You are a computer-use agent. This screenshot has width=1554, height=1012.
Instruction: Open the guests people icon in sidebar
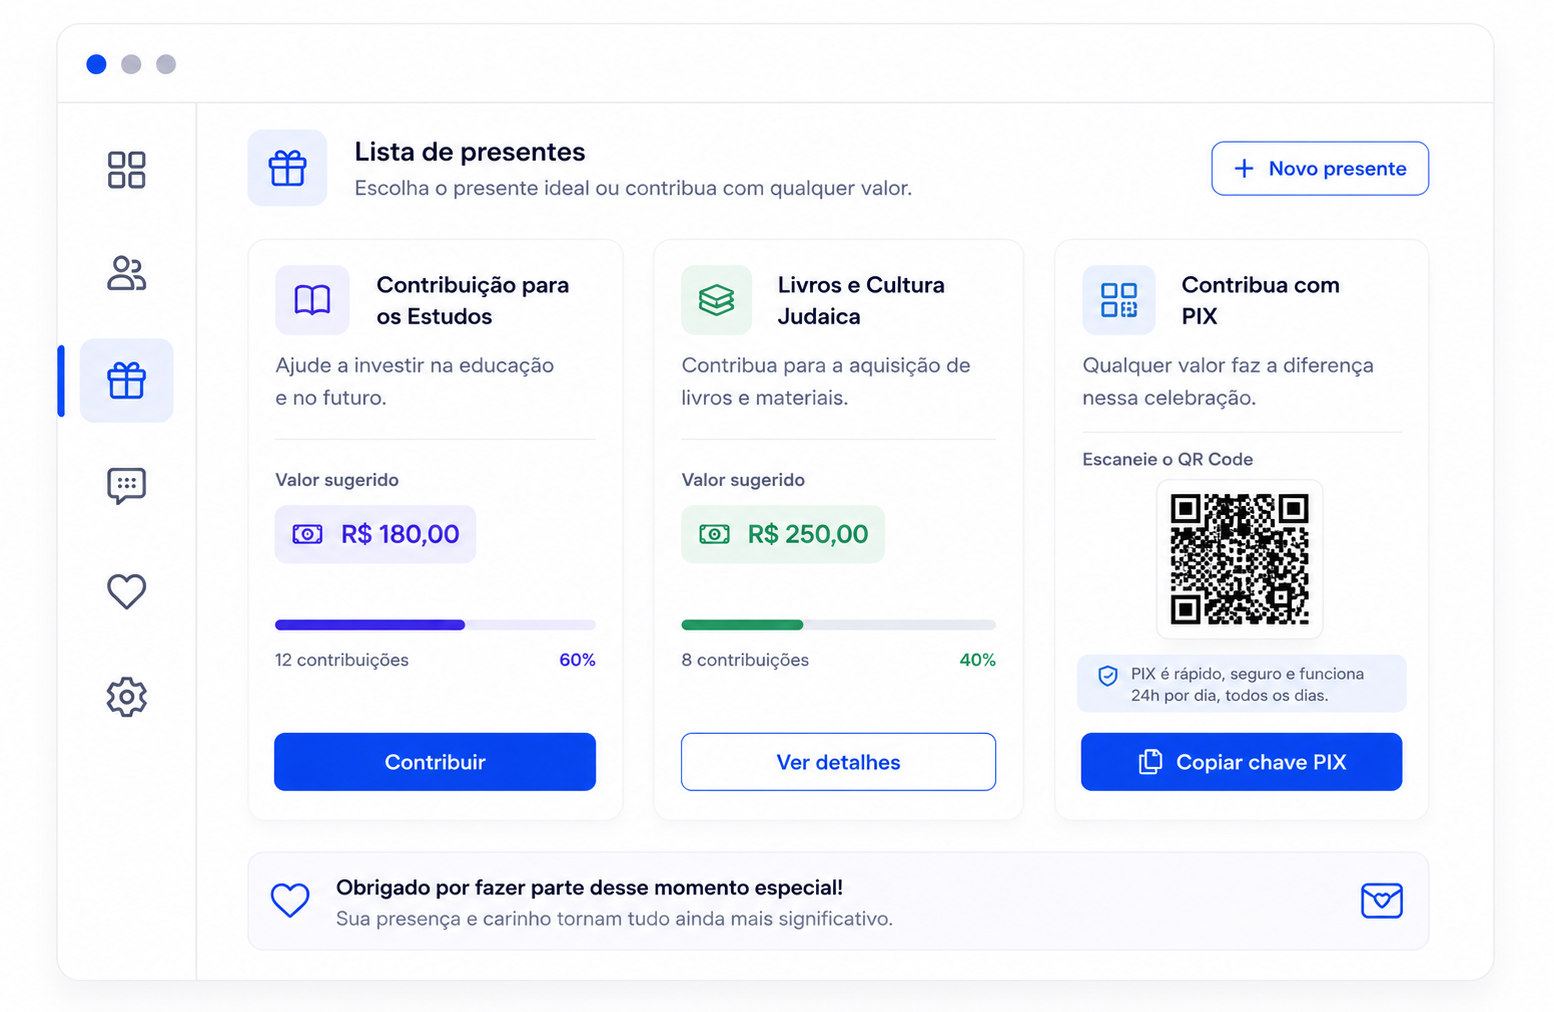pyautogui.click(x=126, y=274)
